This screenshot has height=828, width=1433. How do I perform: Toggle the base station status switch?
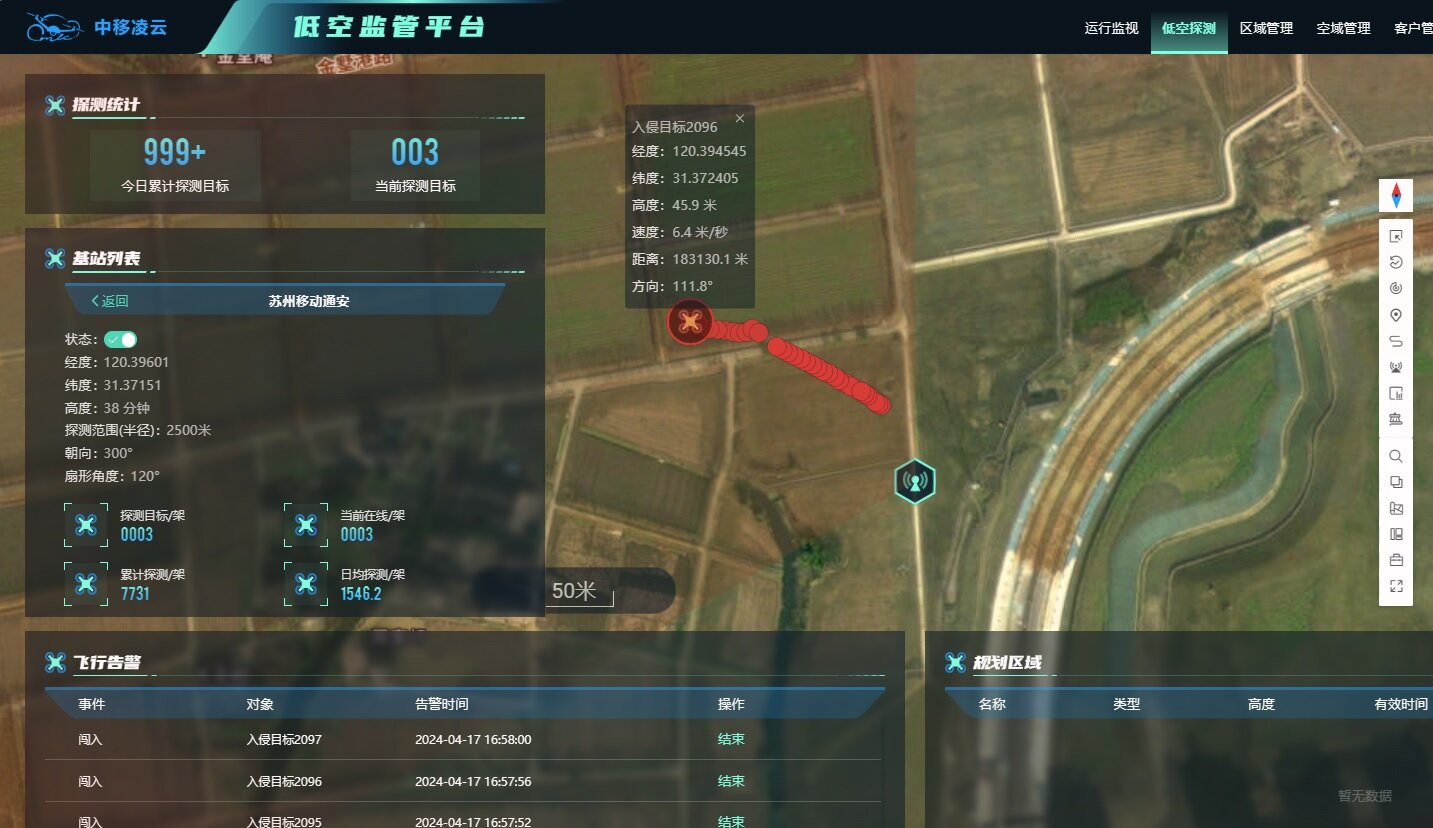120,339
